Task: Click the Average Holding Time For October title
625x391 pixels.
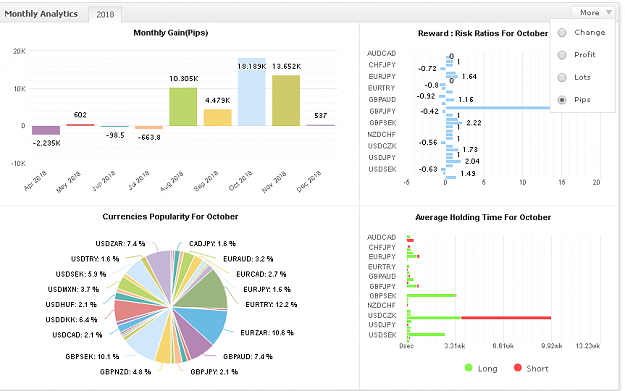Action: (483, 217)
